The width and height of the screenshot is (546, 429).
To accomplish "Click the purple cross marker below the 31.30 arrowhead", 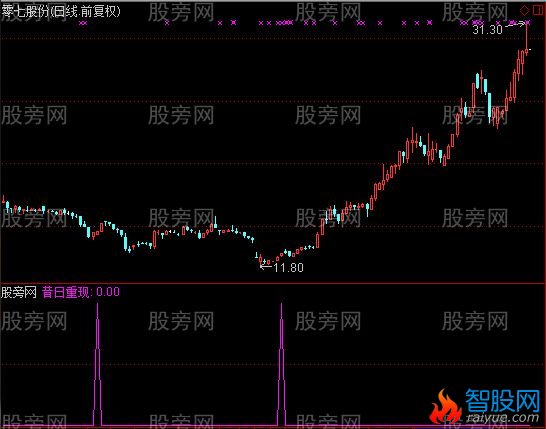I will (x=528, y=23).
